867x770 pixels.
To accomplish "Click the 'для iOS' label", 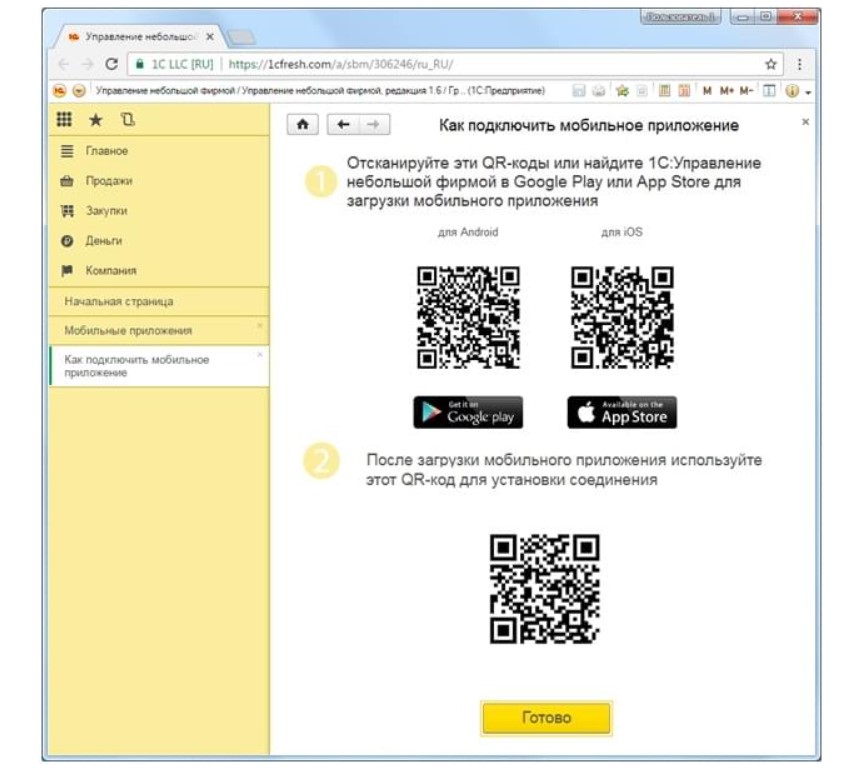I will [x=622, y=232].
